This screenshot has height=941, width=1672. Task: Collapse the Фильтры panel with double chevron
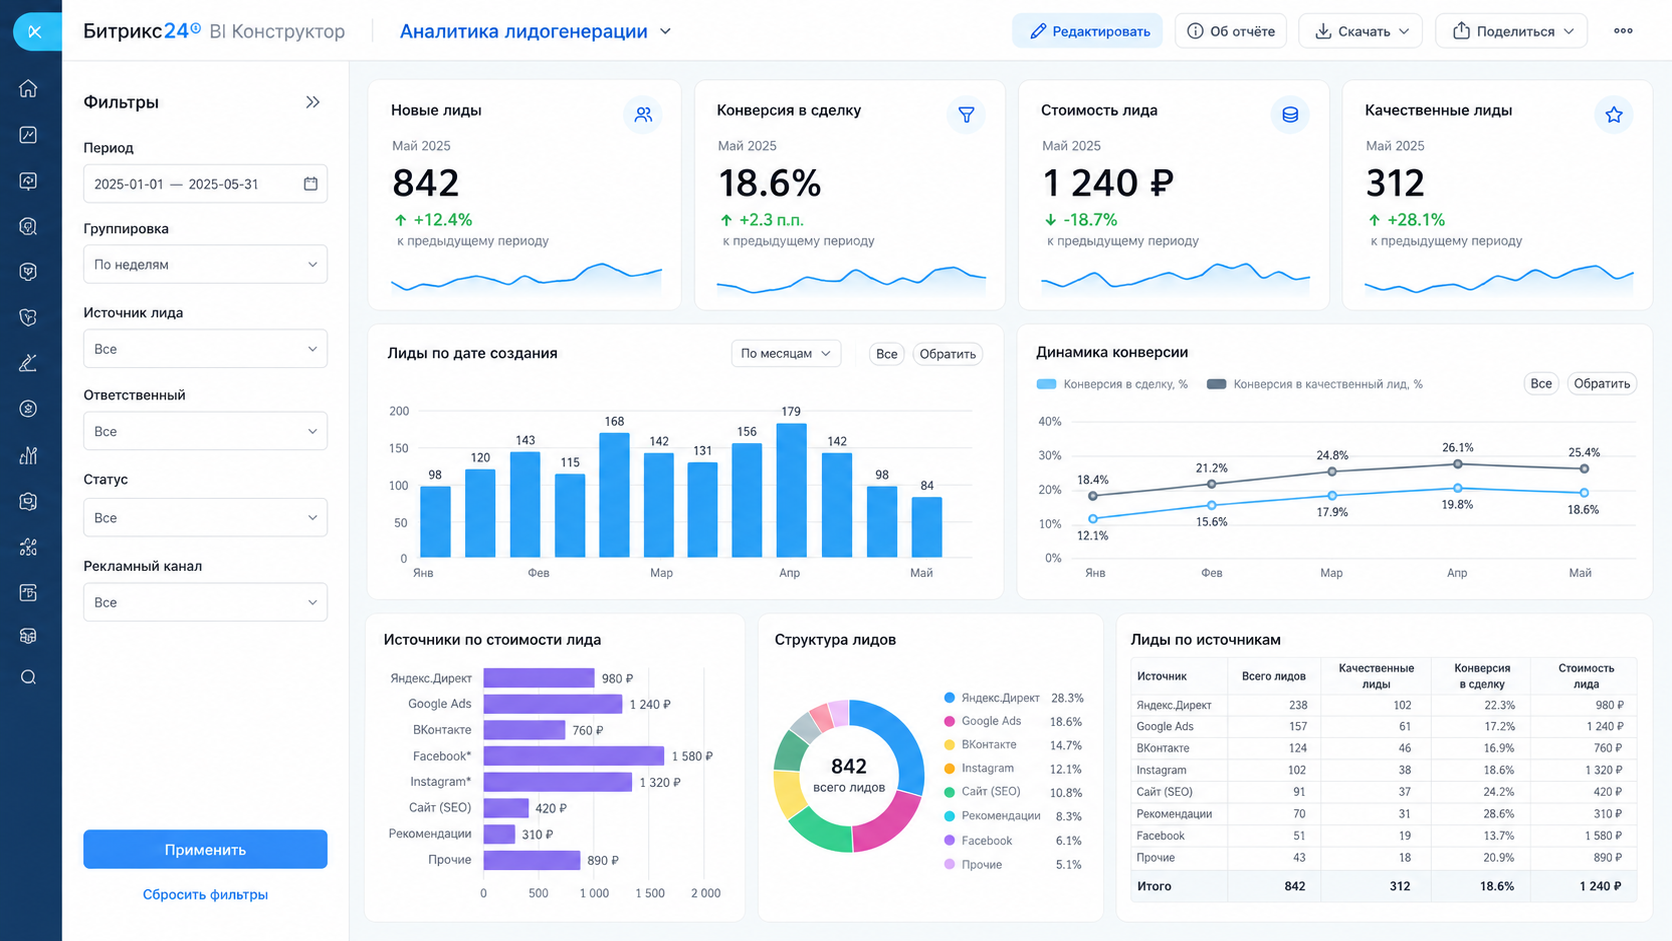click(x=313, y=102)
